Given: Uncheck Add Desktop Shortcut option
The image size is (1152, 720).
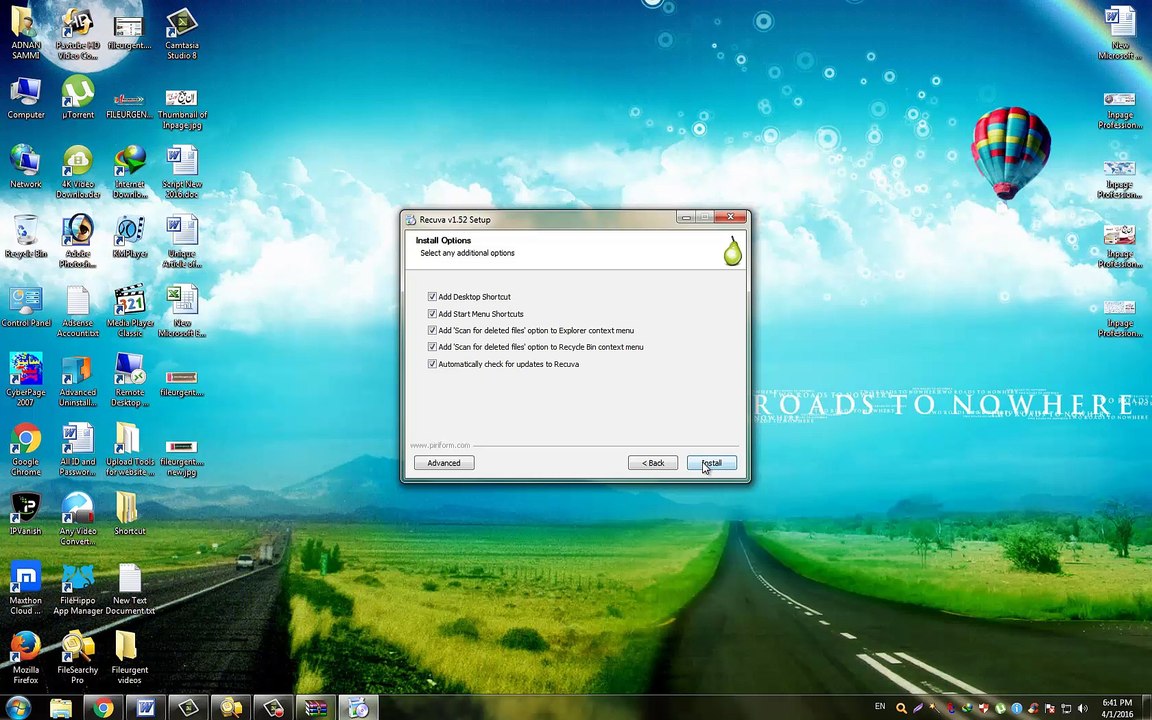Looking at the screenshot, I should (432, 297).
